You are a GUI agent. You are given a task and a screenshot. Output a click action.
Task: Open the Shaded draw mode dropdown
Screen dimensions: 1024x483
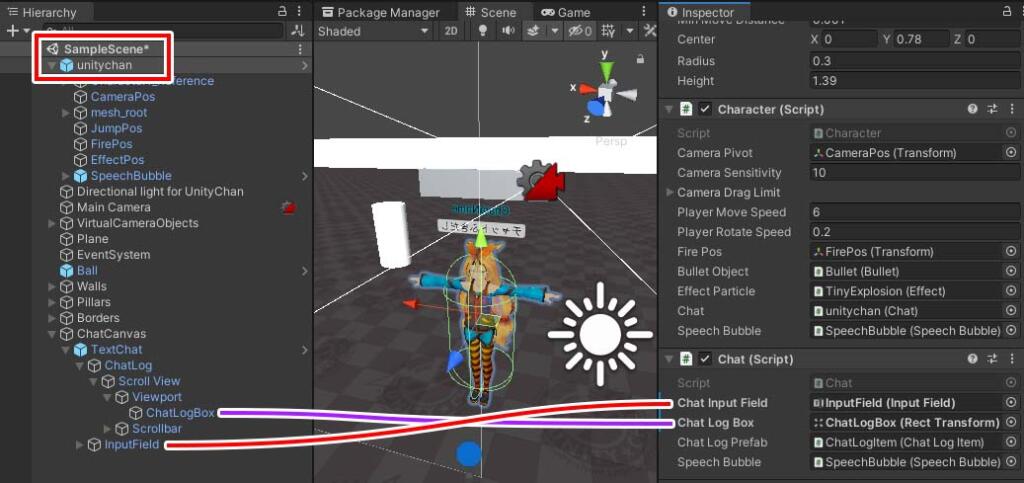pos(373,31)
